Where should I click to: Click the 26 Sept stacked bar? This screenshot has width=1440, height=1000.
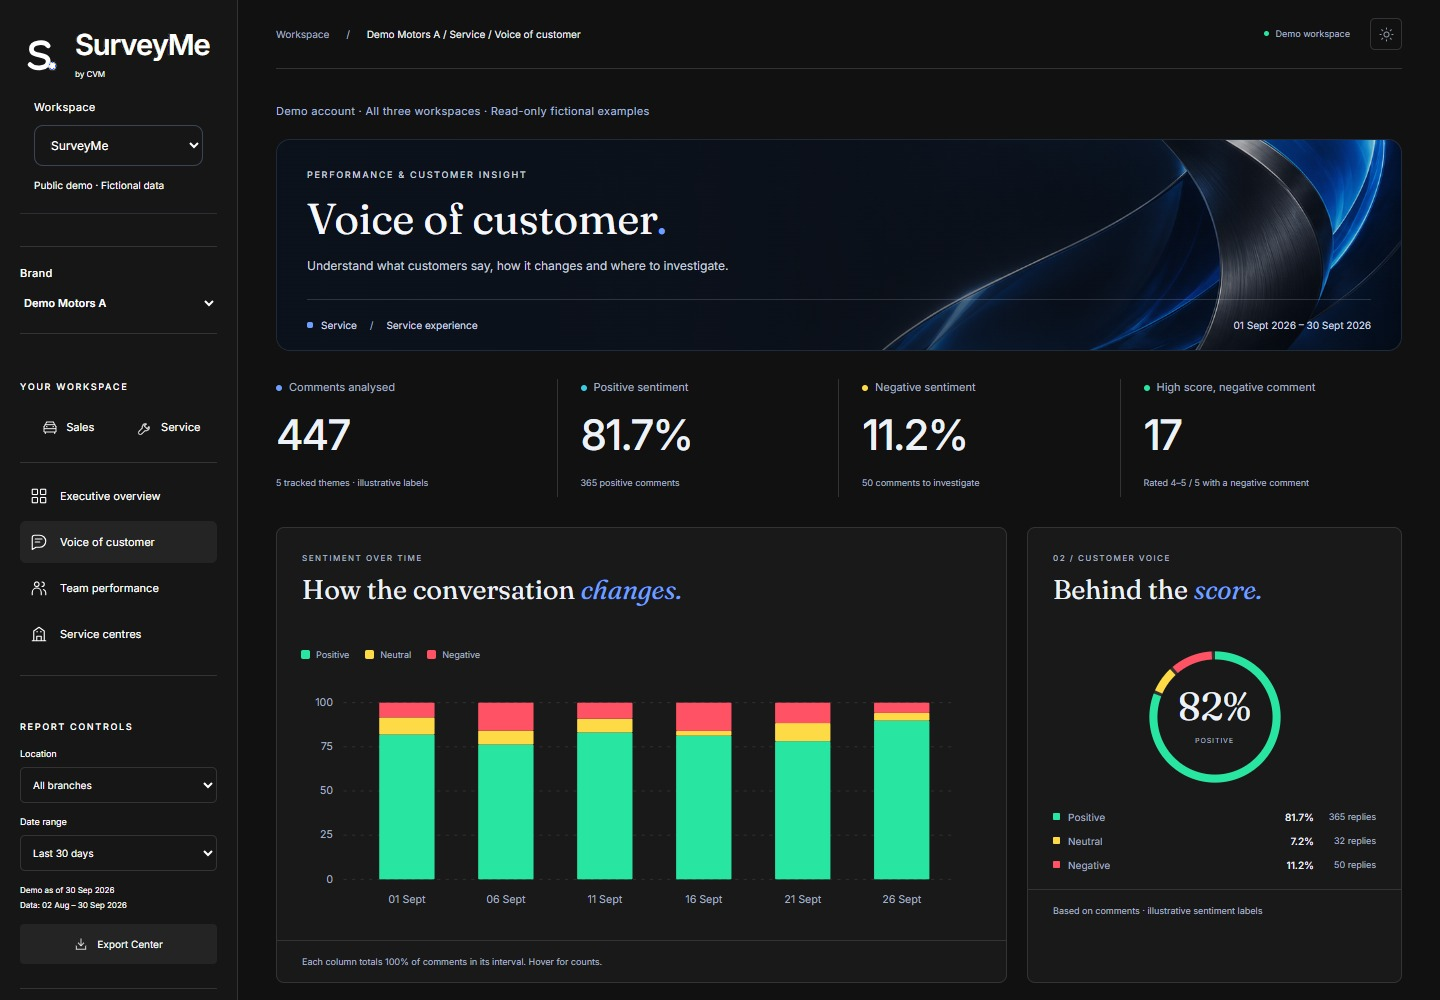pos(902,791)
